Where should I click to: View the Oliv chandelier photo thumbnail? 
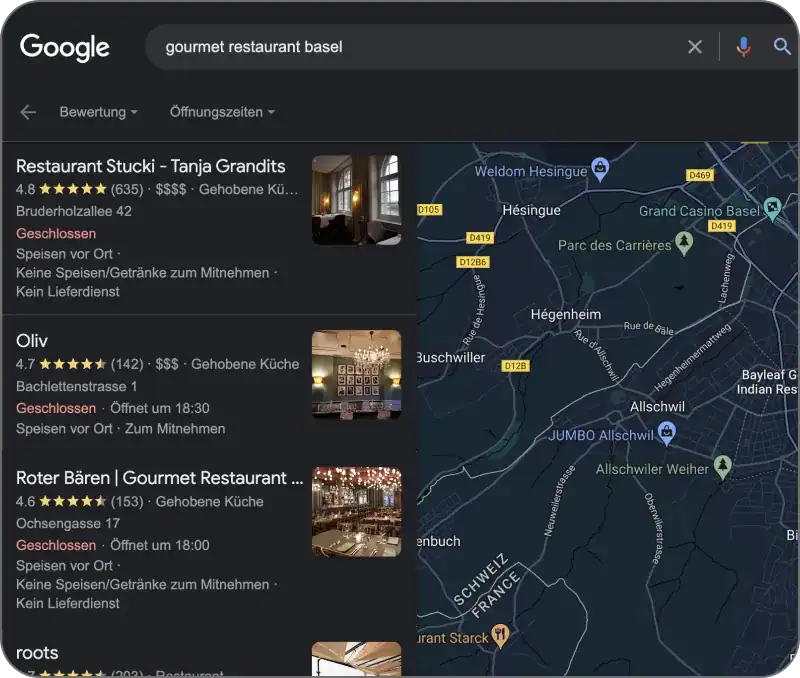pos(356,375)
